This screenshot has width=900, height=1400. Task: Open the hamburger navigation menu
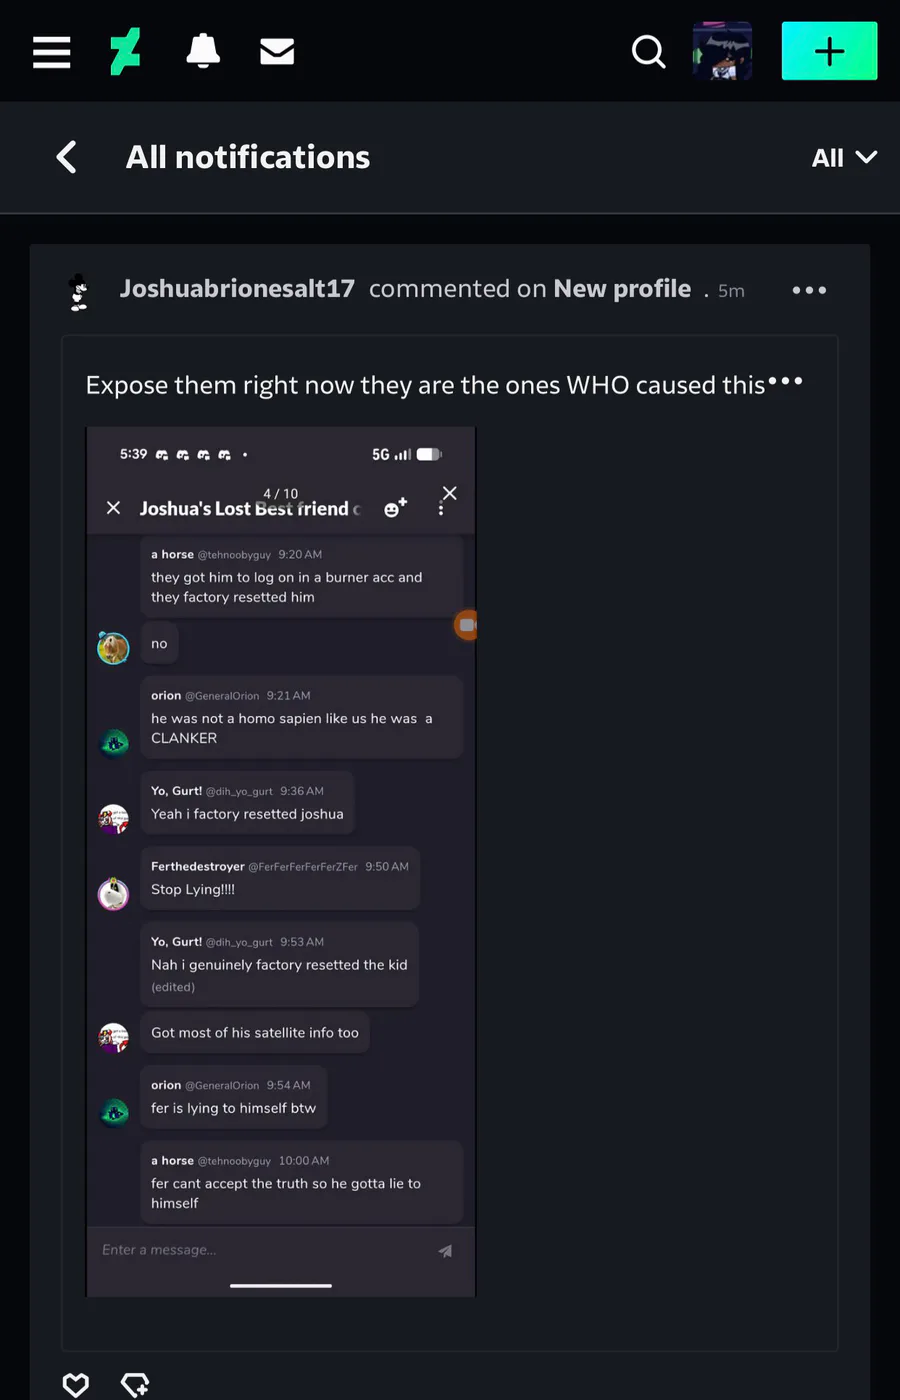(51, 51)
